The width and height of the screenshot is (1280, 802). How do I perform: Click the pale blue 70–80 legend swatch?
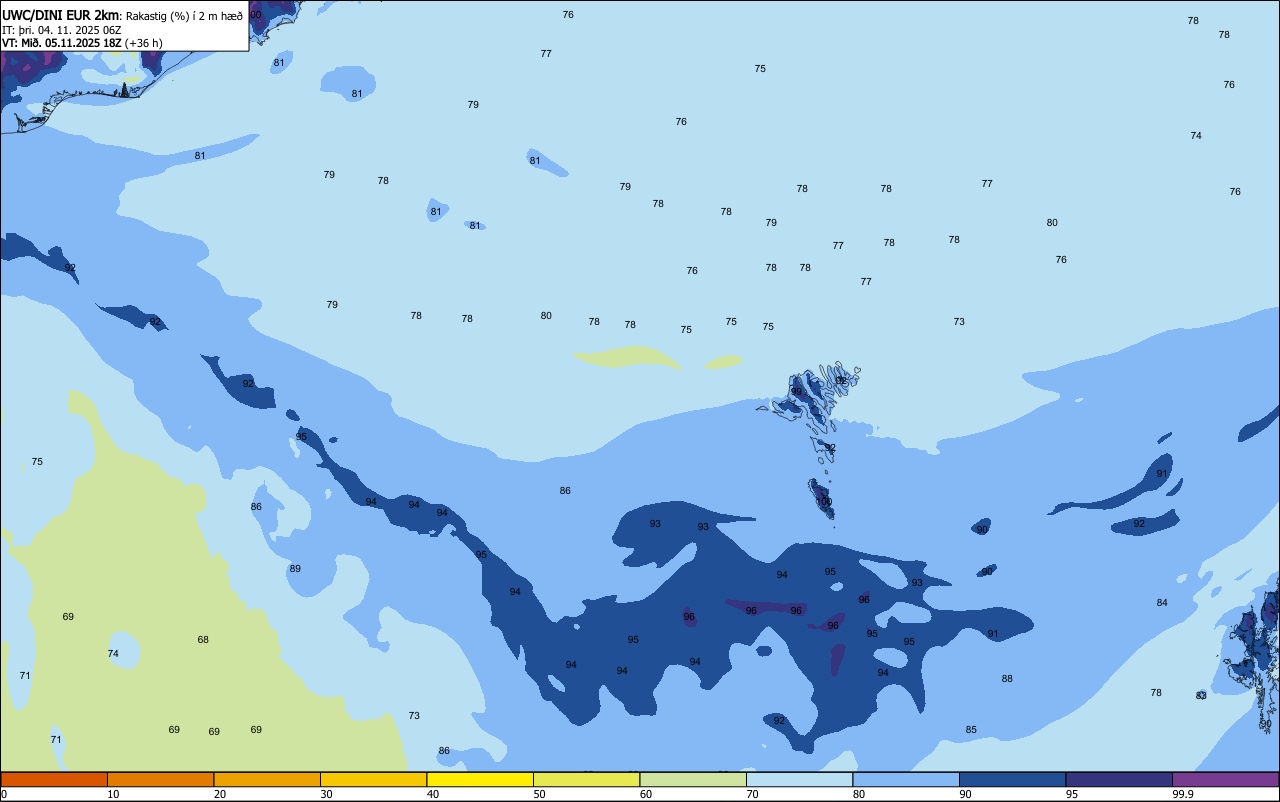[x=799, y=779]
